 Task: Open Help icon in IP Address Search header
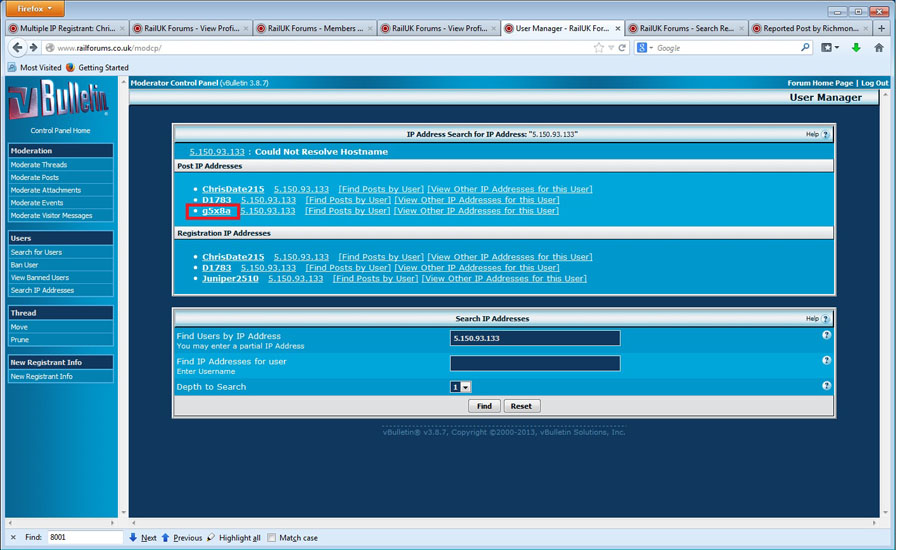[x=826, y=134]
